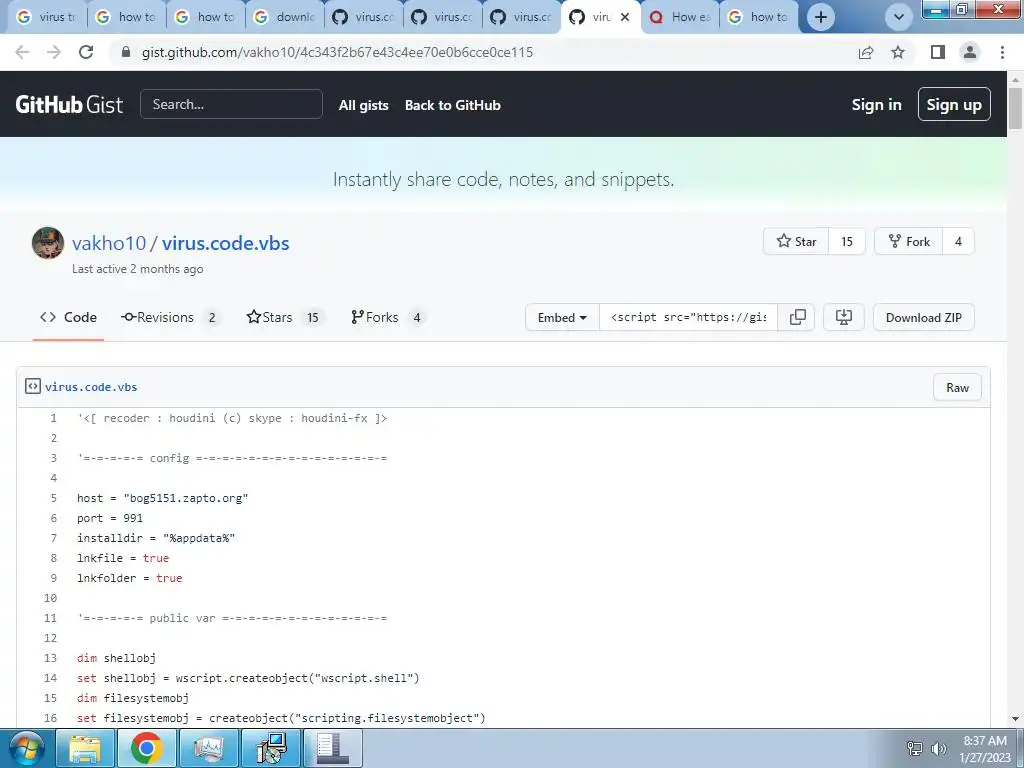Image resolution: width=1024 pixels, height=768 pixels.
Task: Select the Code tab
Action: click(69, 317)
